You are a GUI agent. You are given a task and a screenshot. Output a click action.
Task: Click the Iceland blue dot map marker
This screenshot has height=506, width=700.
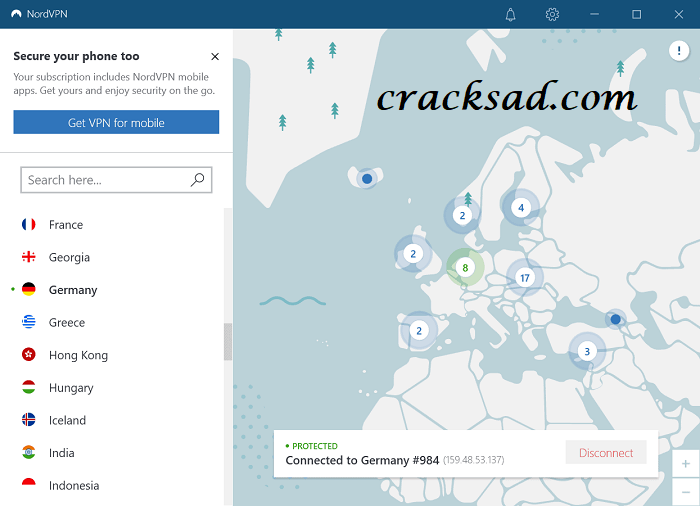[367, 179]
